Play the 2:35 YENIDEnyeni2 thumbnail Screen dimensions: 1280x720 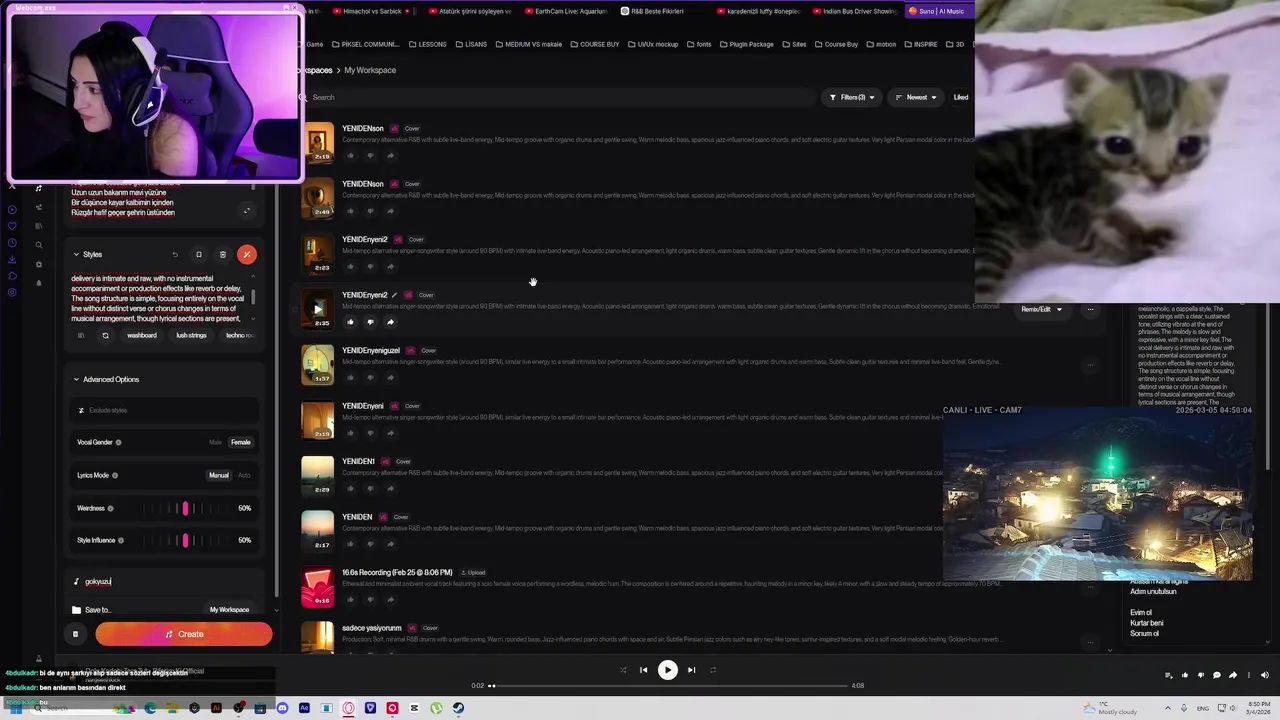point(318,310)
